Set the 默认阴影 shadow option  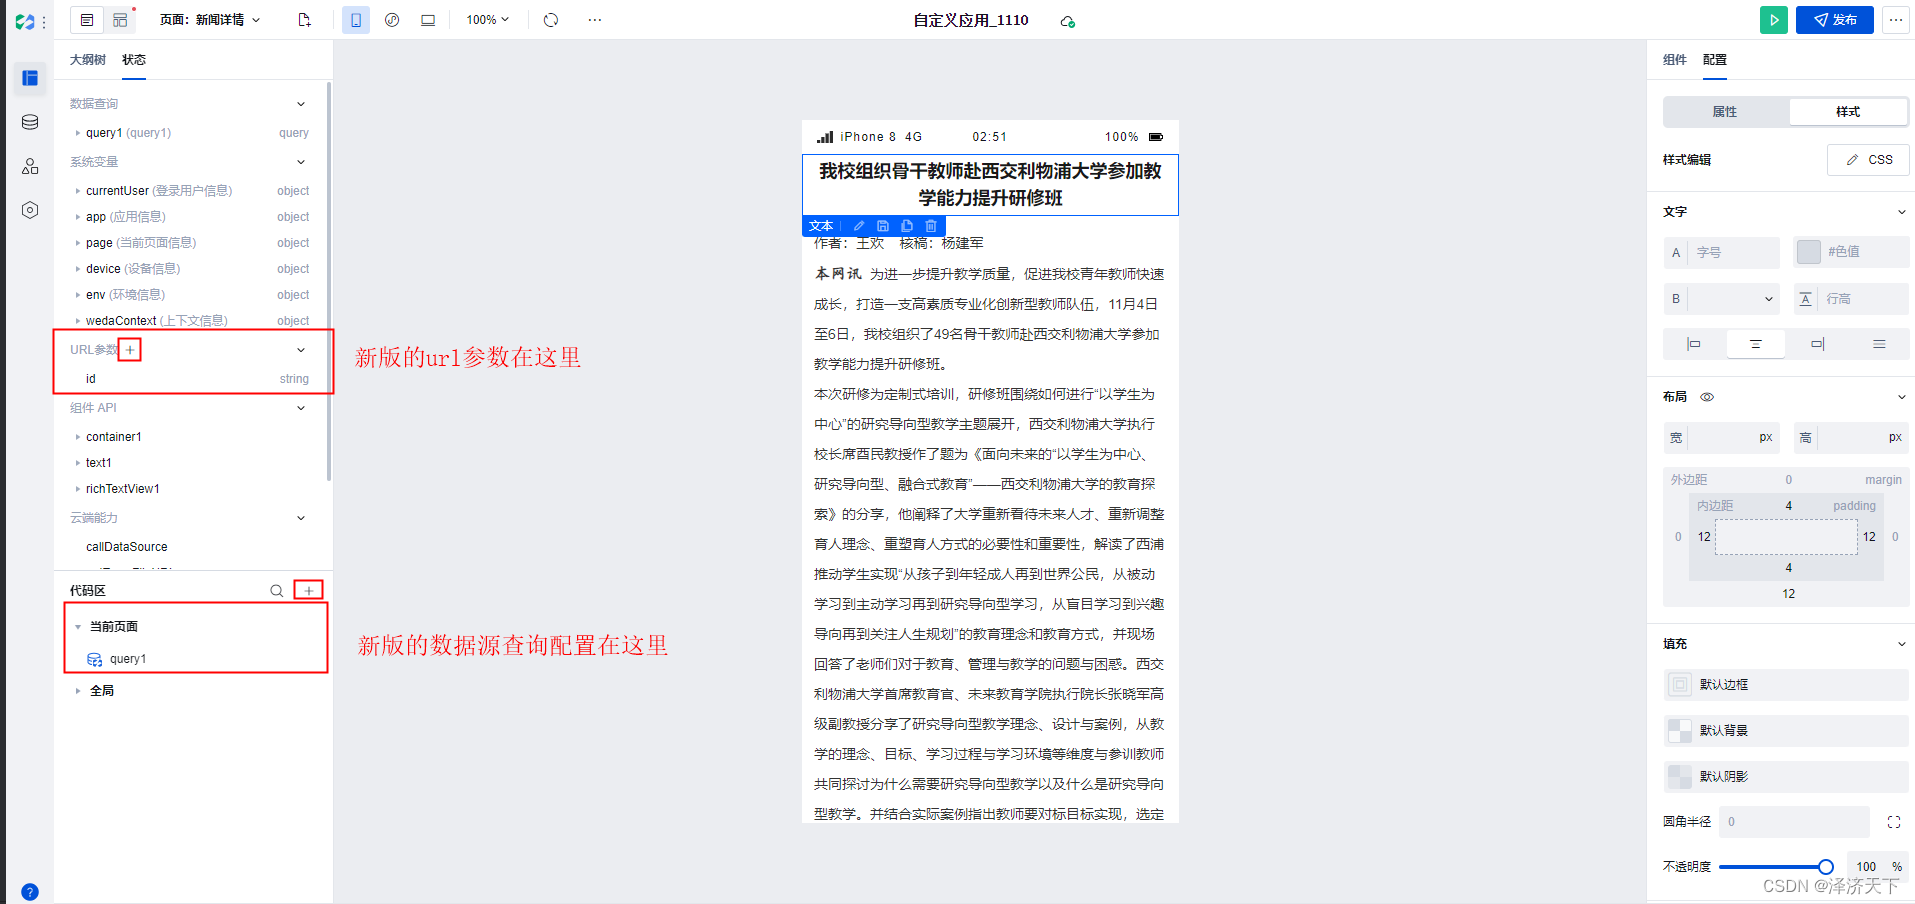point(1786,777)
